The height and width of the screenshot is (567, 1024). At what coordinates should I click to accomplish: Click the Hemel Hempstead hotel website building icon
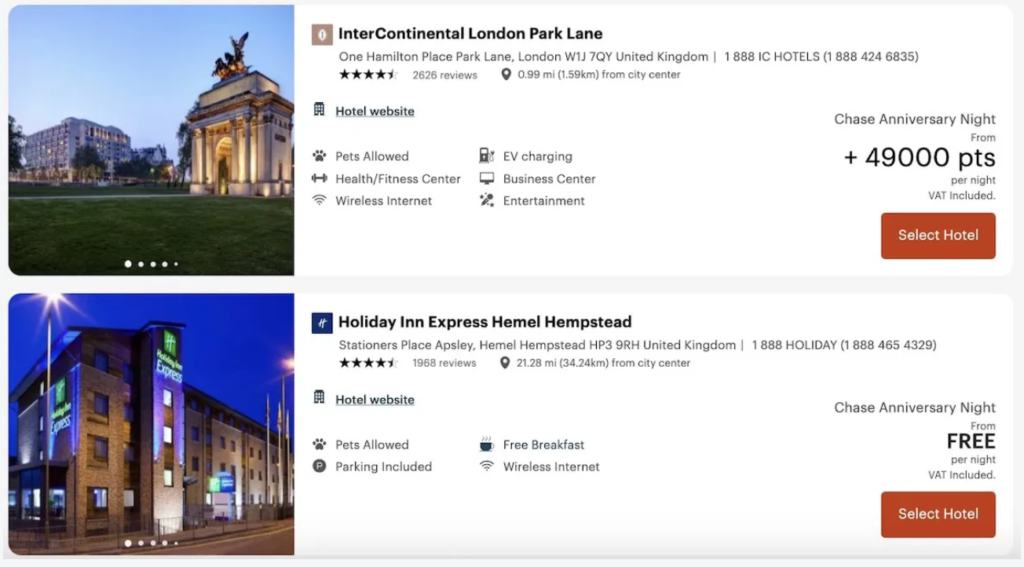click(x=319, y=397)
